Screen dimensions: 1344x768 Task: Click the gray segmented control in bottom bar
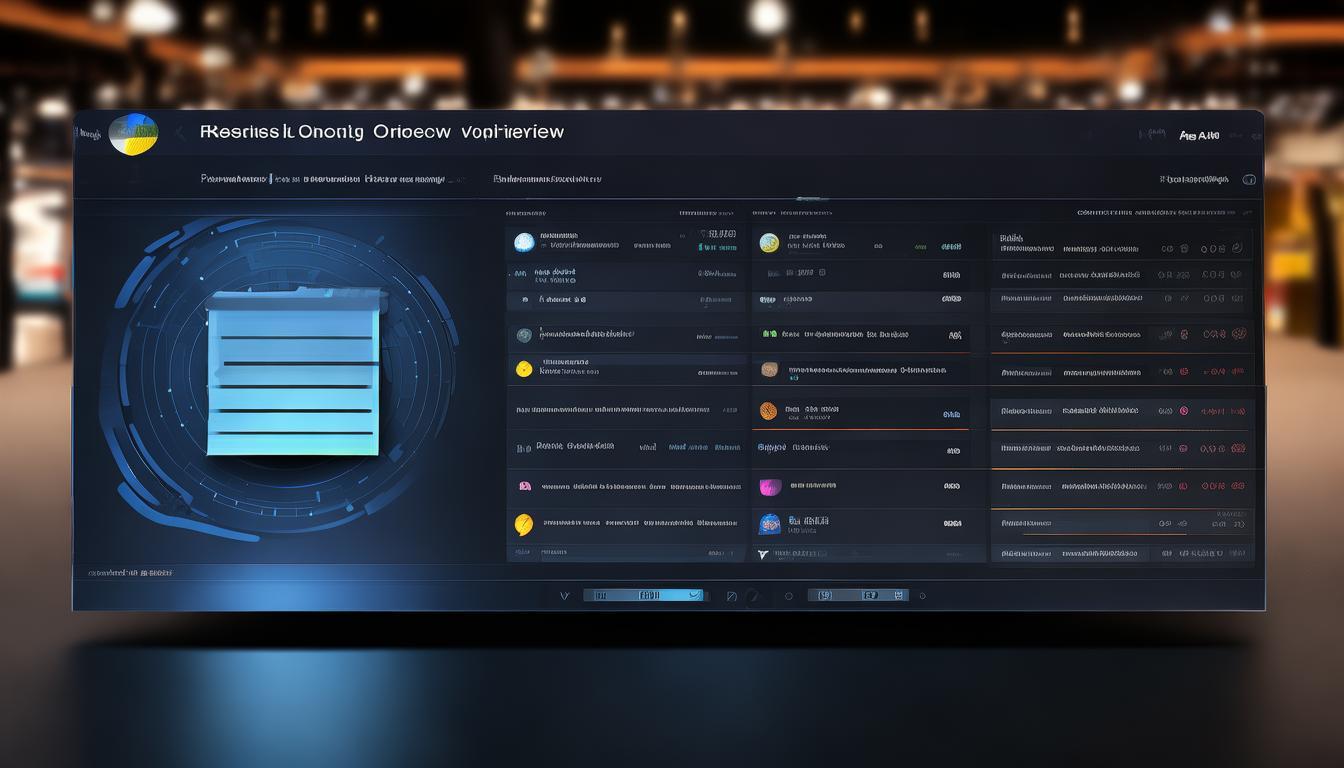pyautogui.click(x=858, y=595)
